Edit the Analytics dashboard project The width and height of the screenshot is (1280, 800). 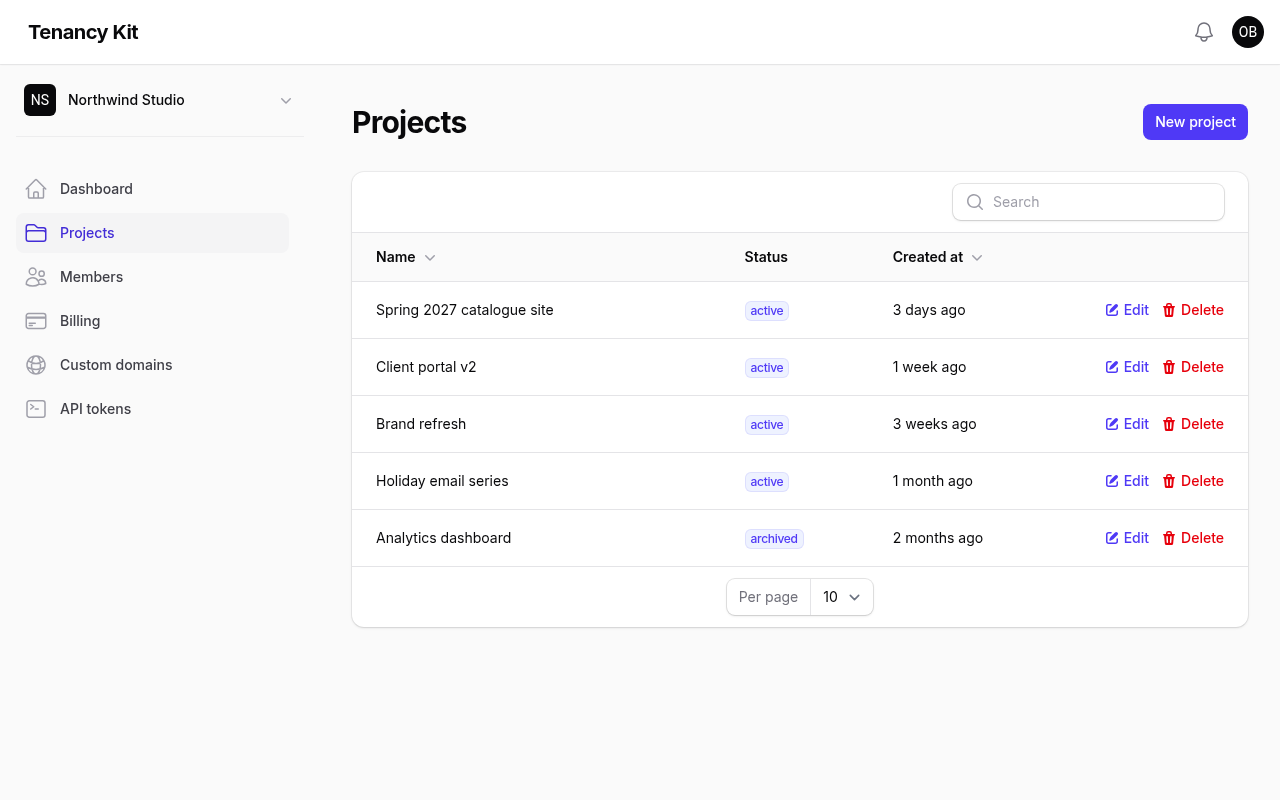1127,538
